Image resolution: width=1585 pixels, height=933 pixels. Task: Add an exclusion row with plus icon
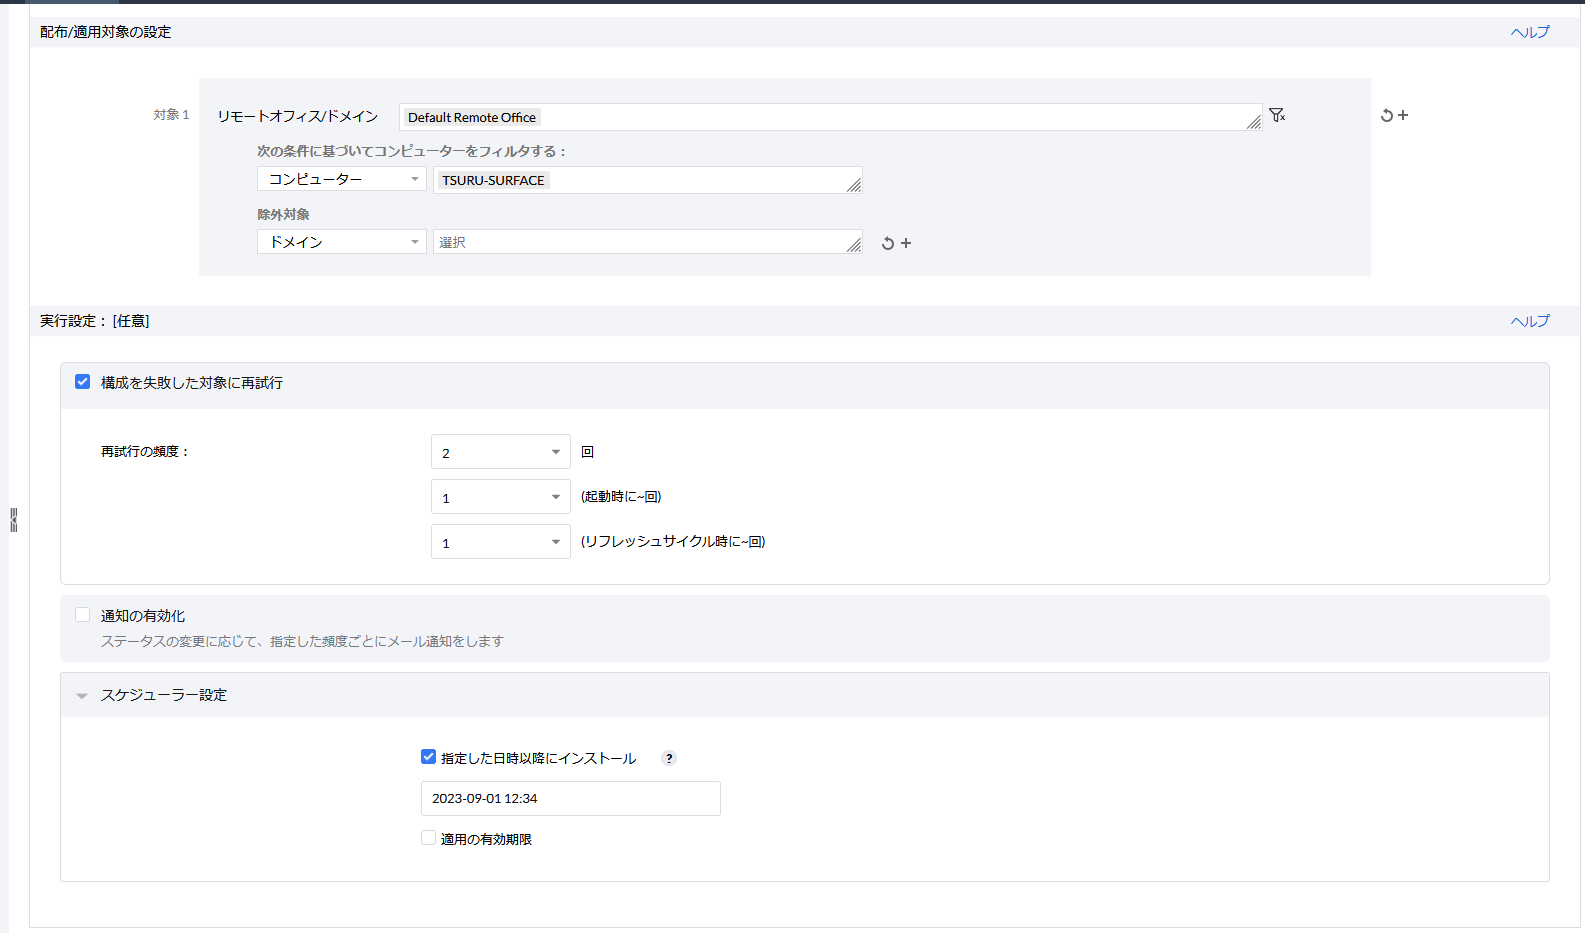point(906,243)
